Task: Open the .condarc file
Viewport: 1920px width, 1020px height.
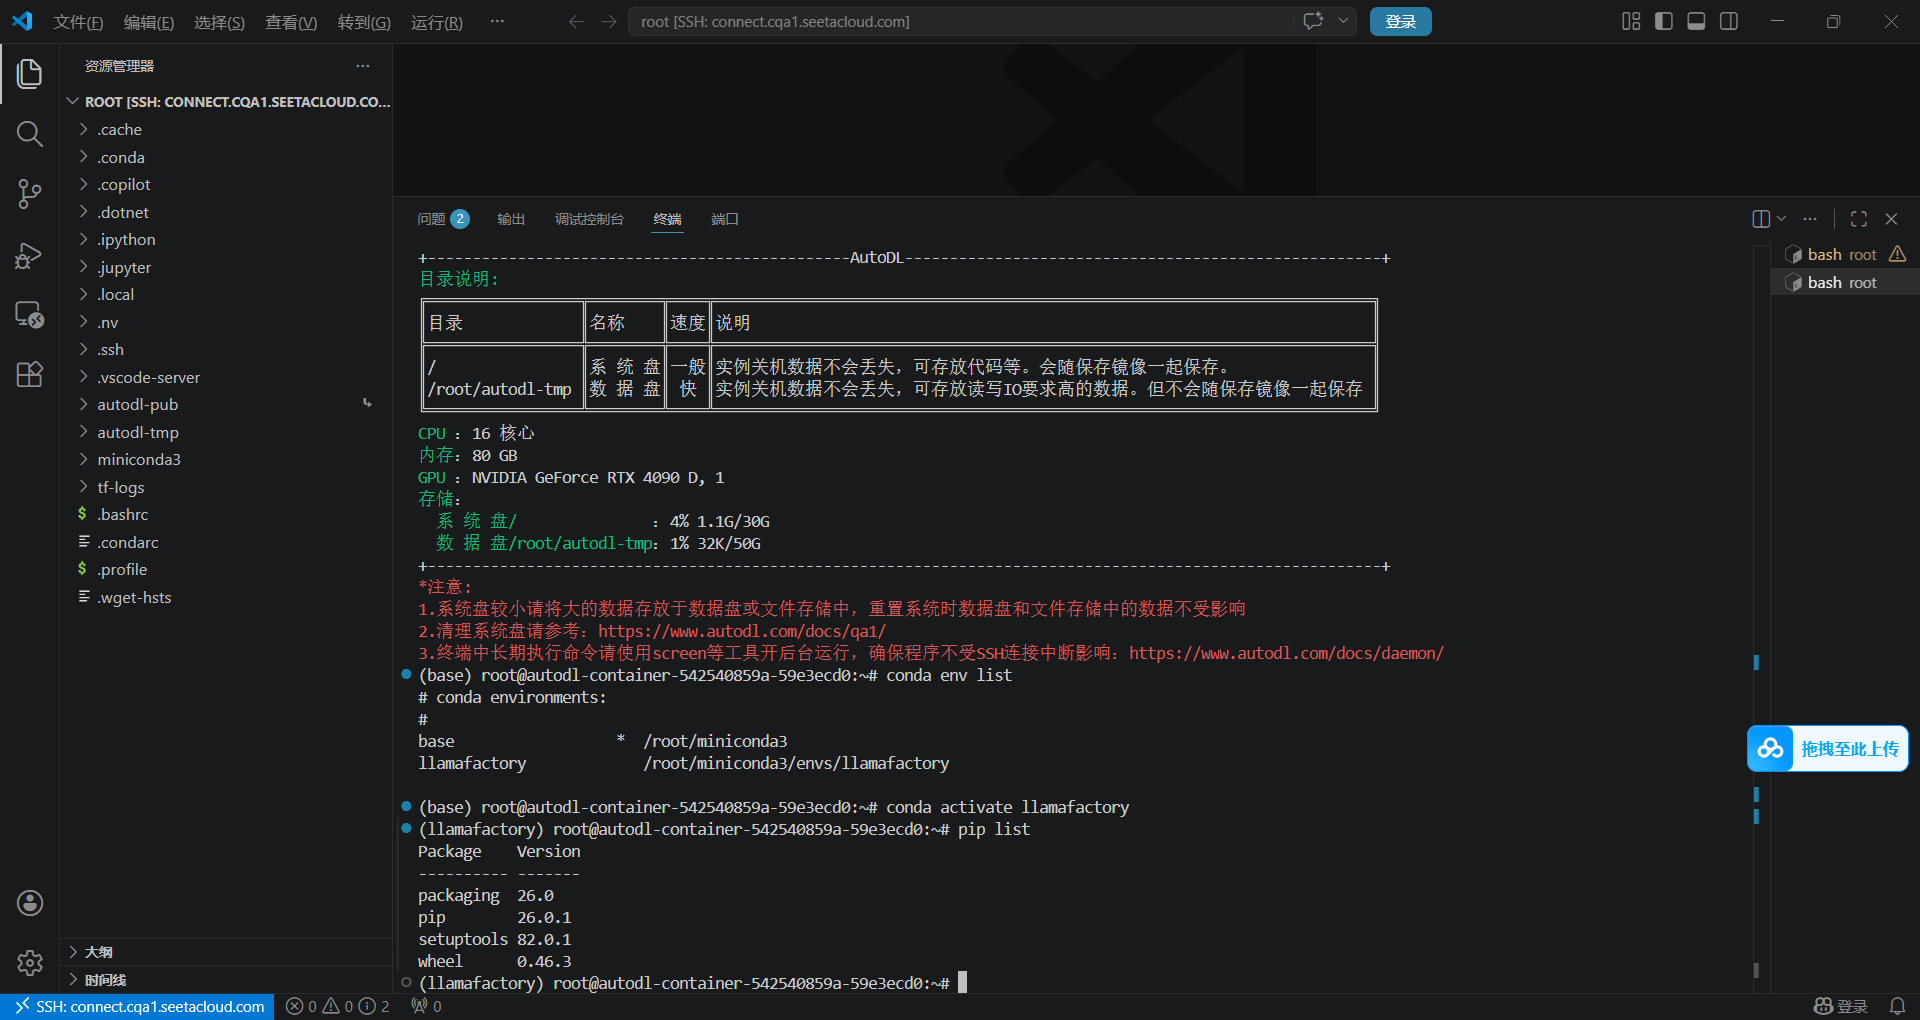Action: pos(226,542)
